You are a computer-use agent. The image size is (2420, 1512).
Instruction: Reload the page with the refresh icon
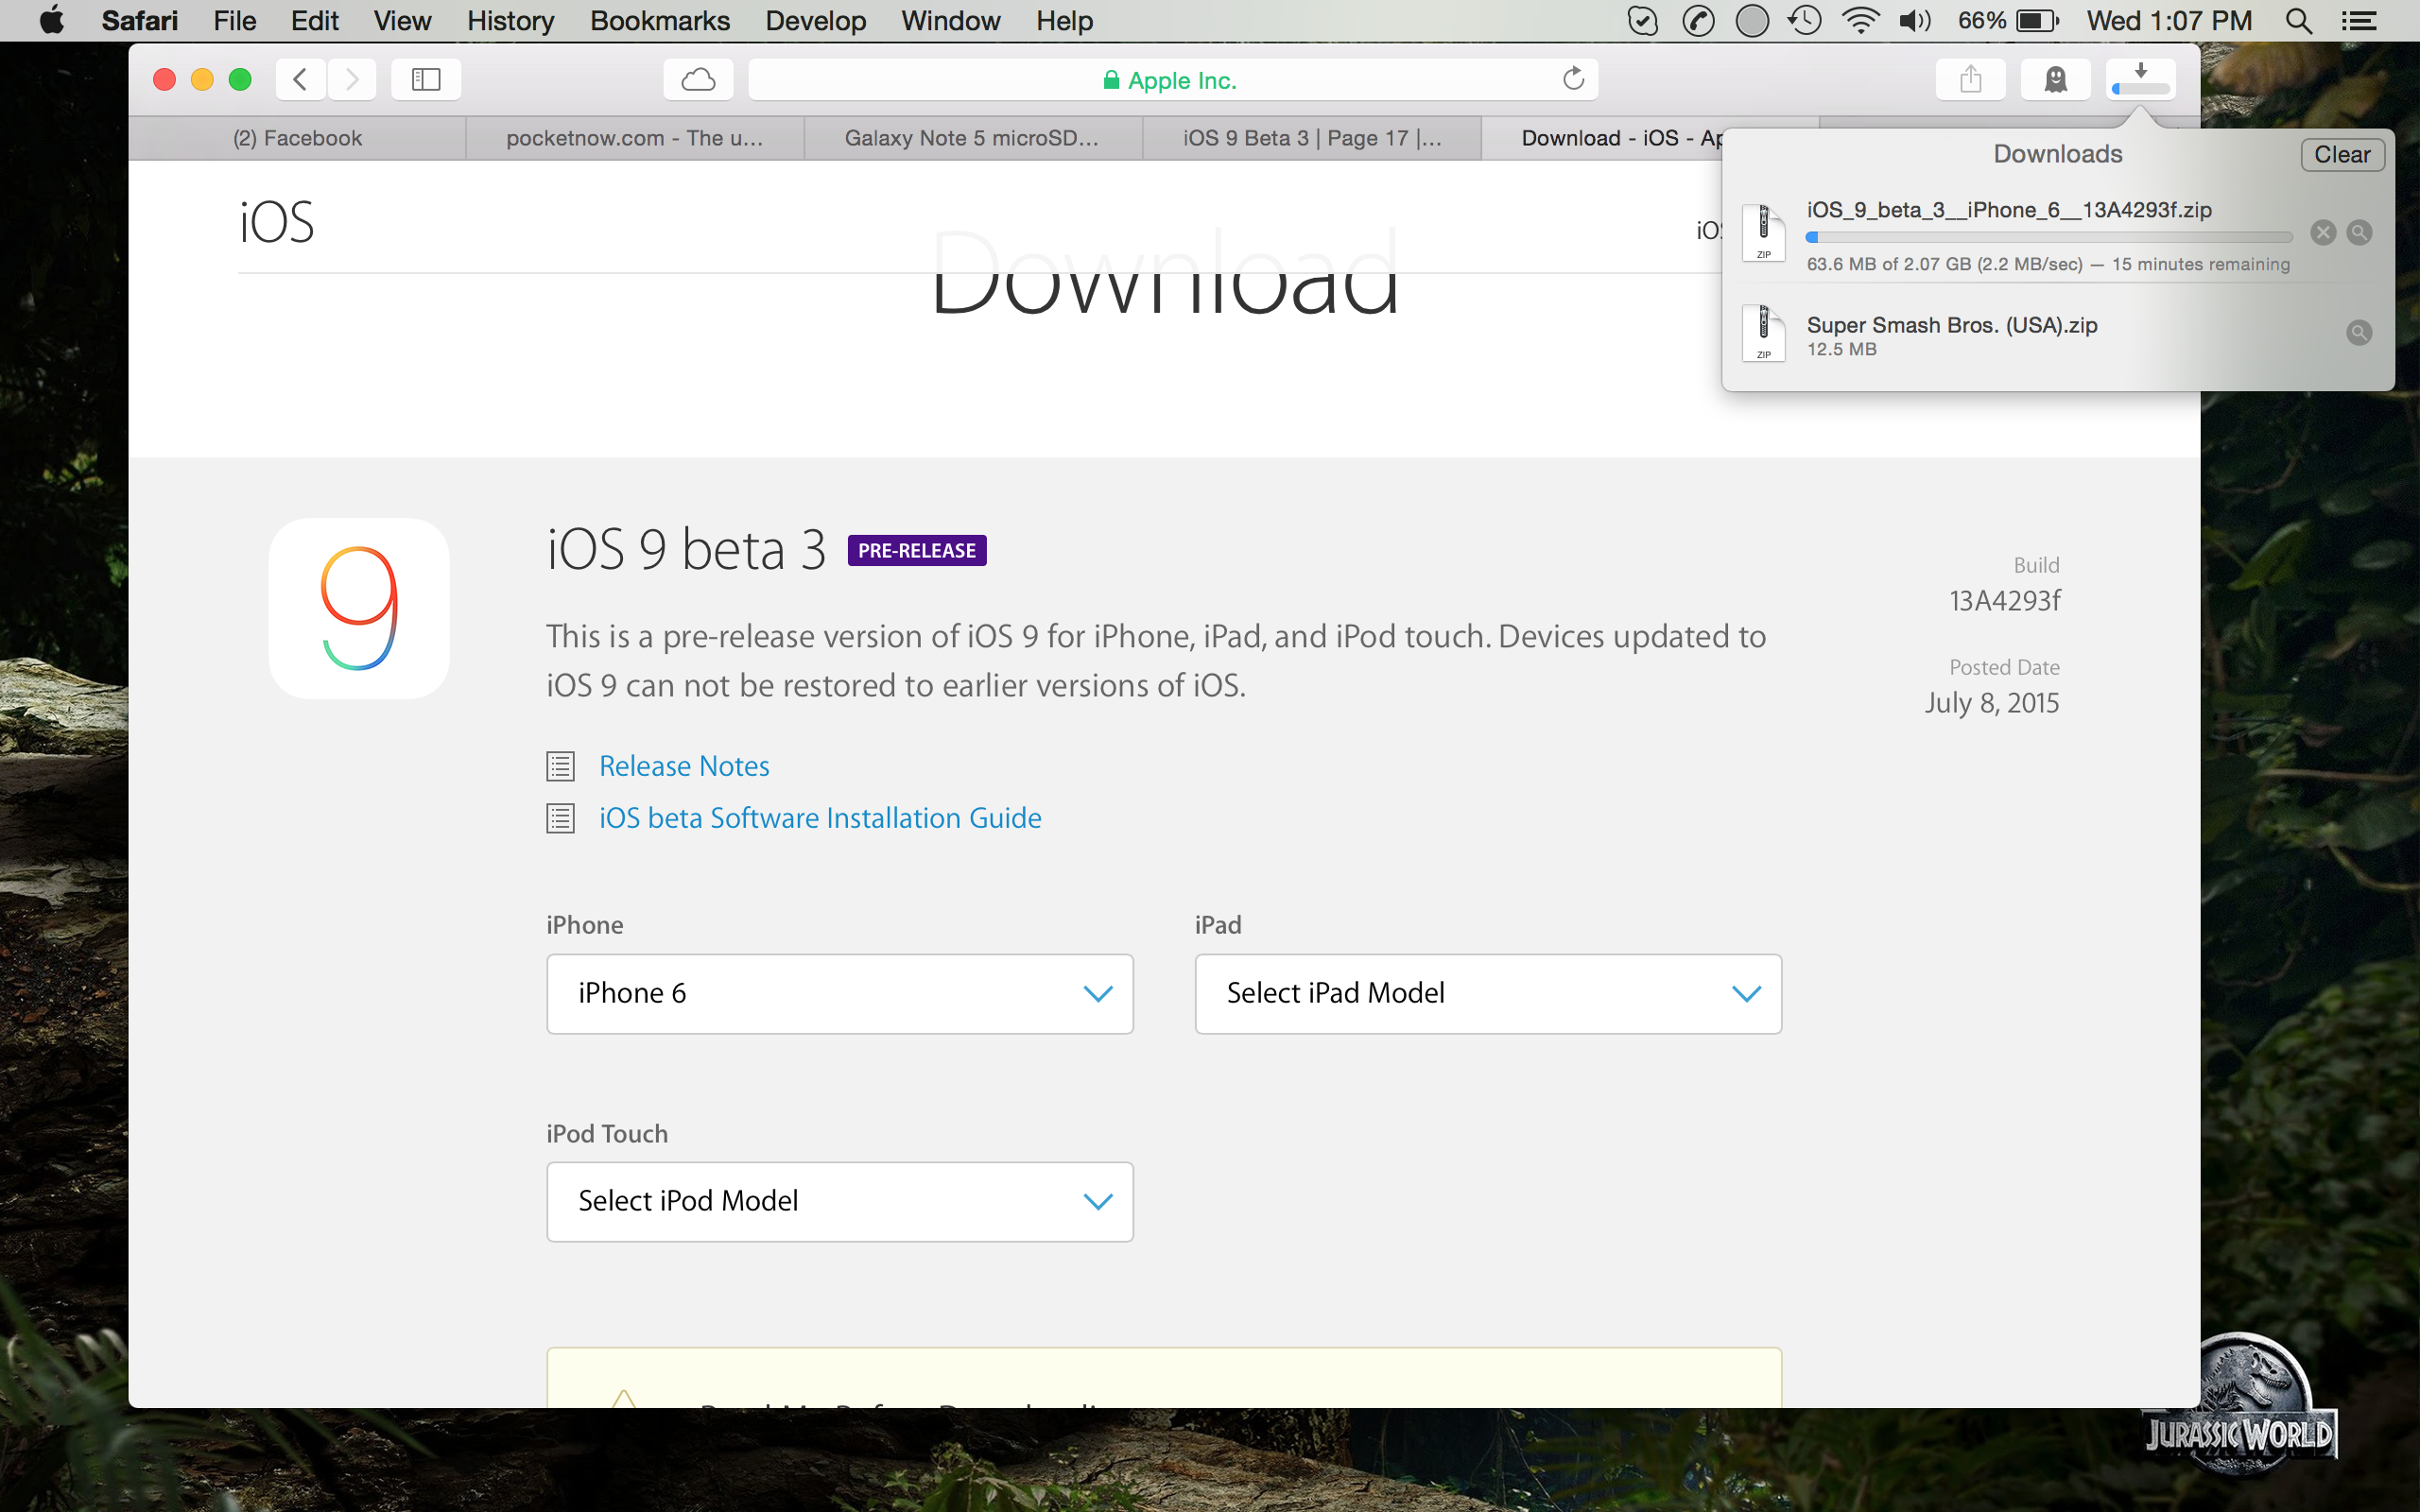coord(1573,79)
